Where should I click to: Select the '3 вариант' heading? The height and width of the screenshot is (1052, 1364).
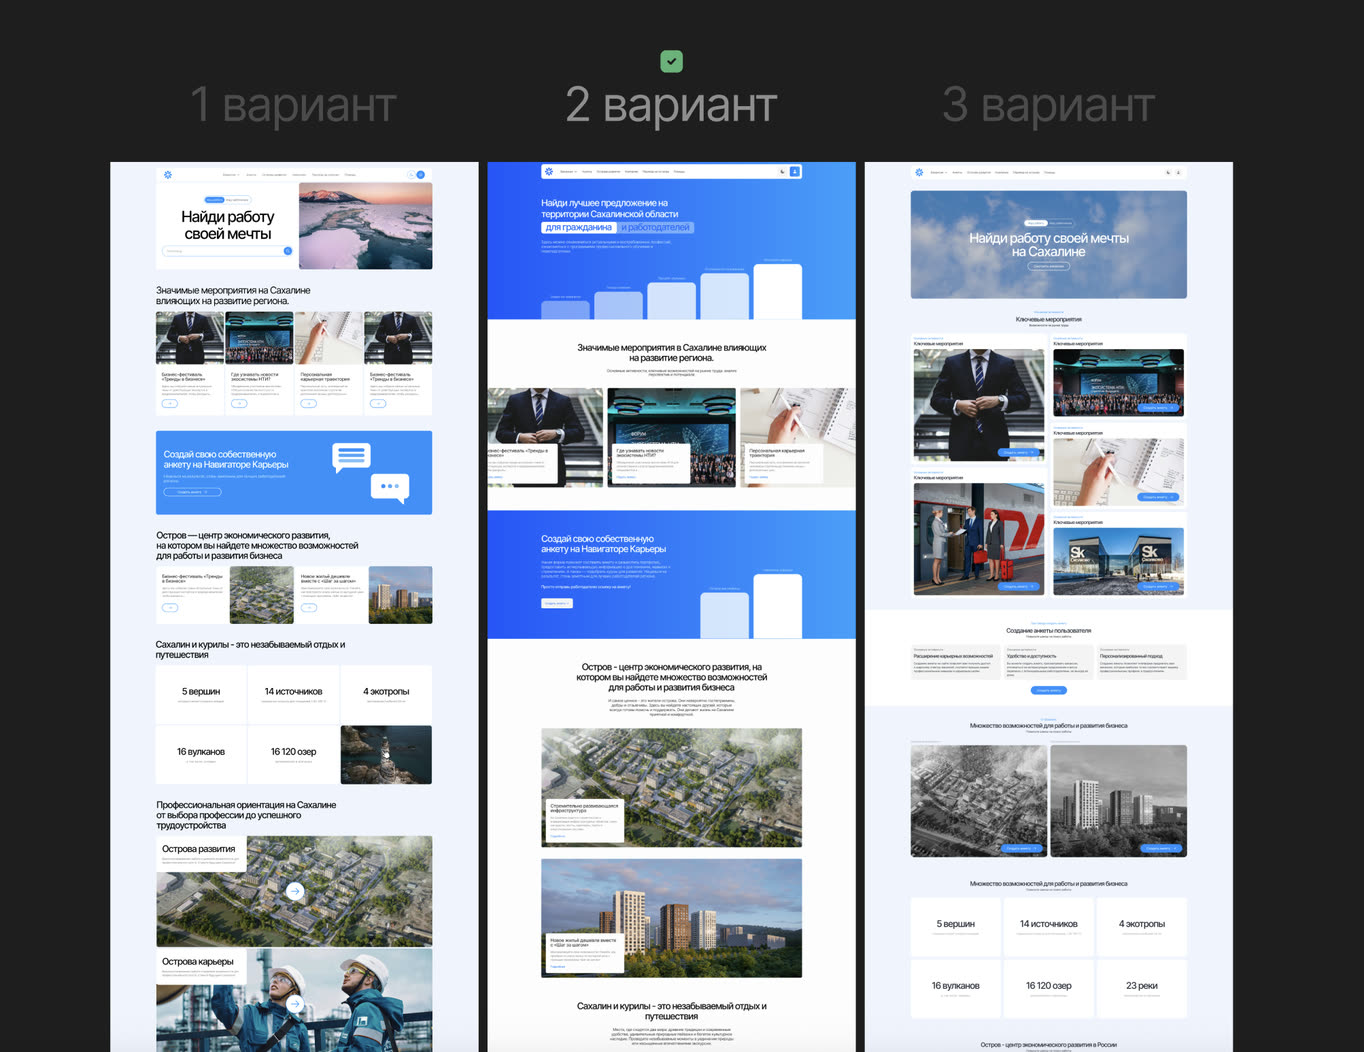click(x=1049, y=105)
